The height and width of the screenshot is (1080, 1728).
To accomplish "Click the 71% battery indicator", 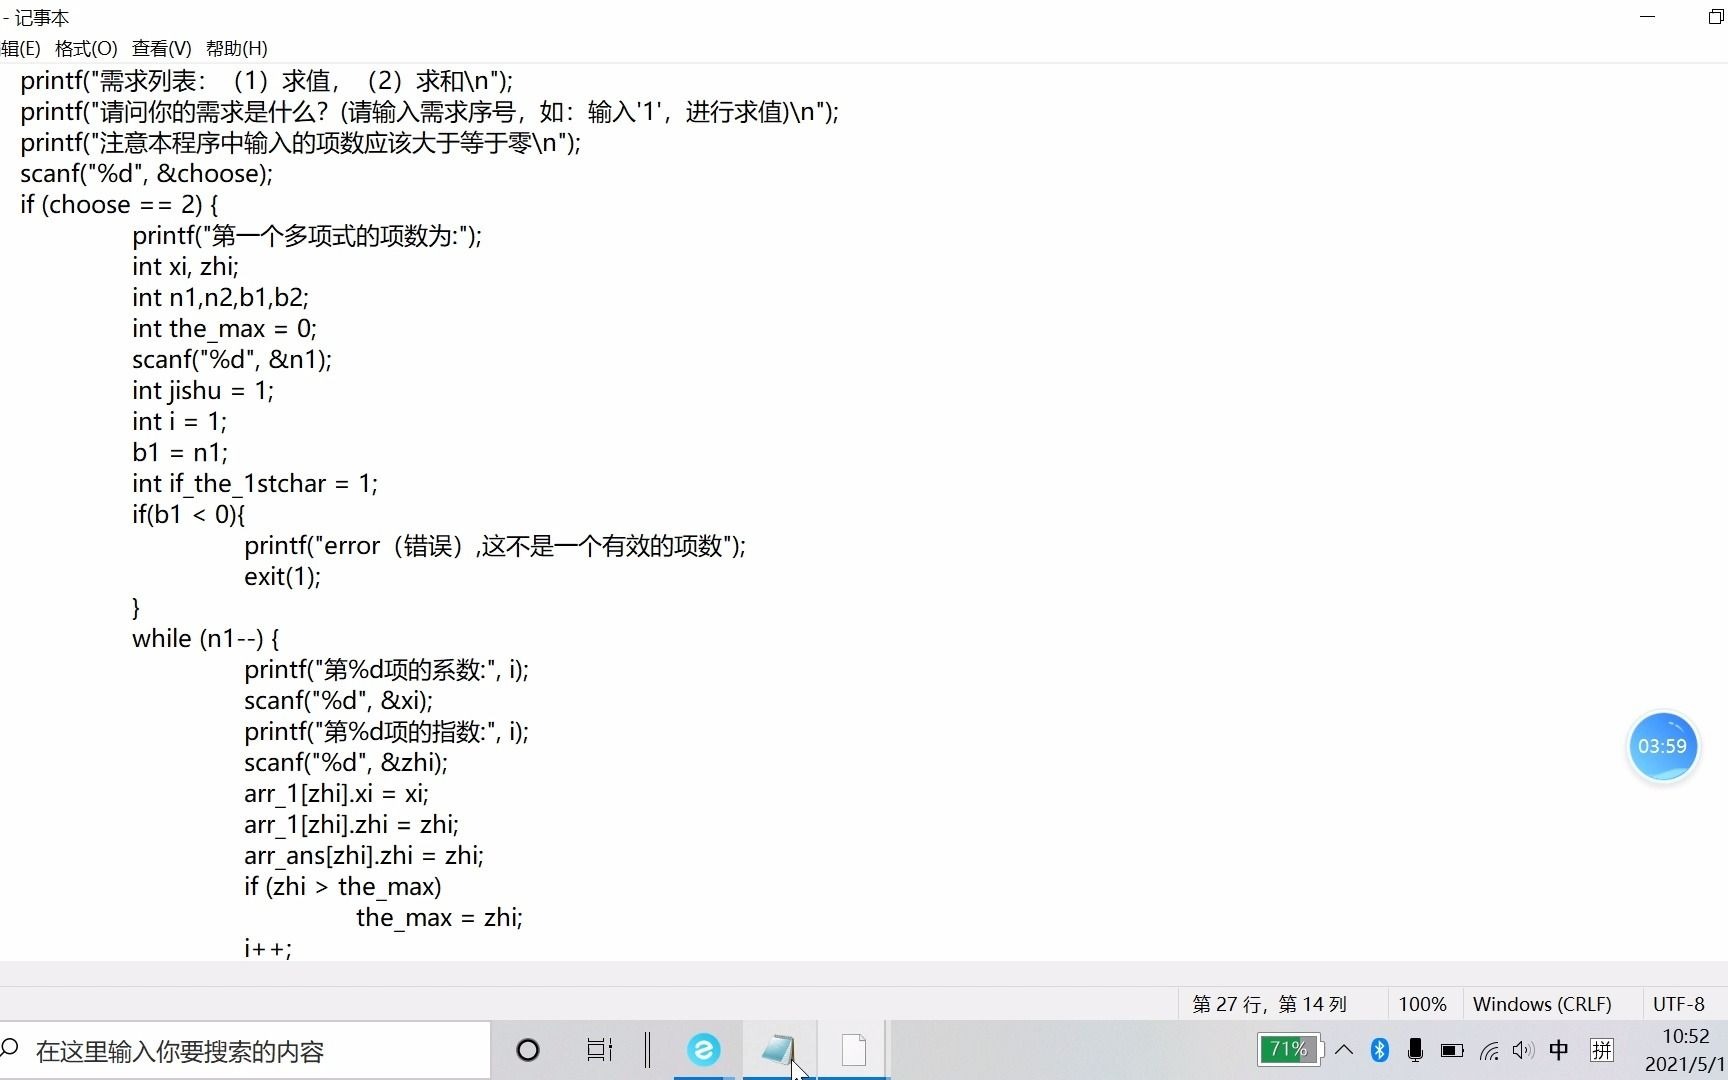I will coord(1289,1050).
